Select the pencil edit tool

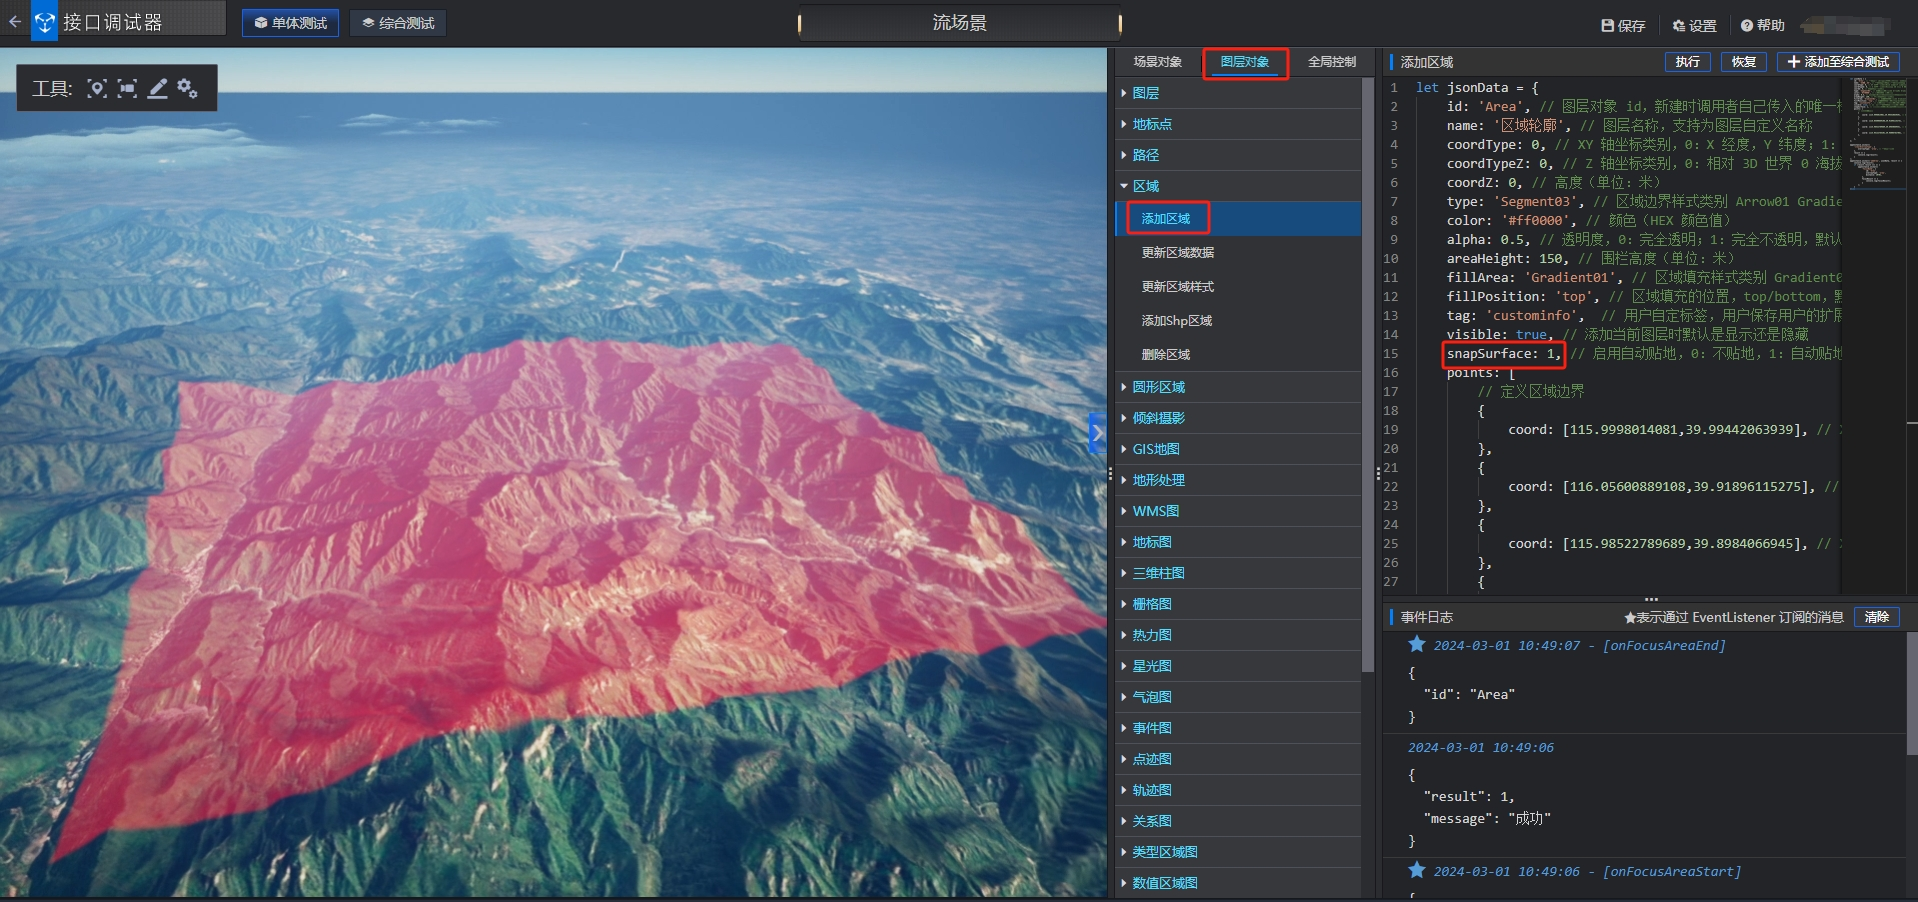[x=158, y=89]
